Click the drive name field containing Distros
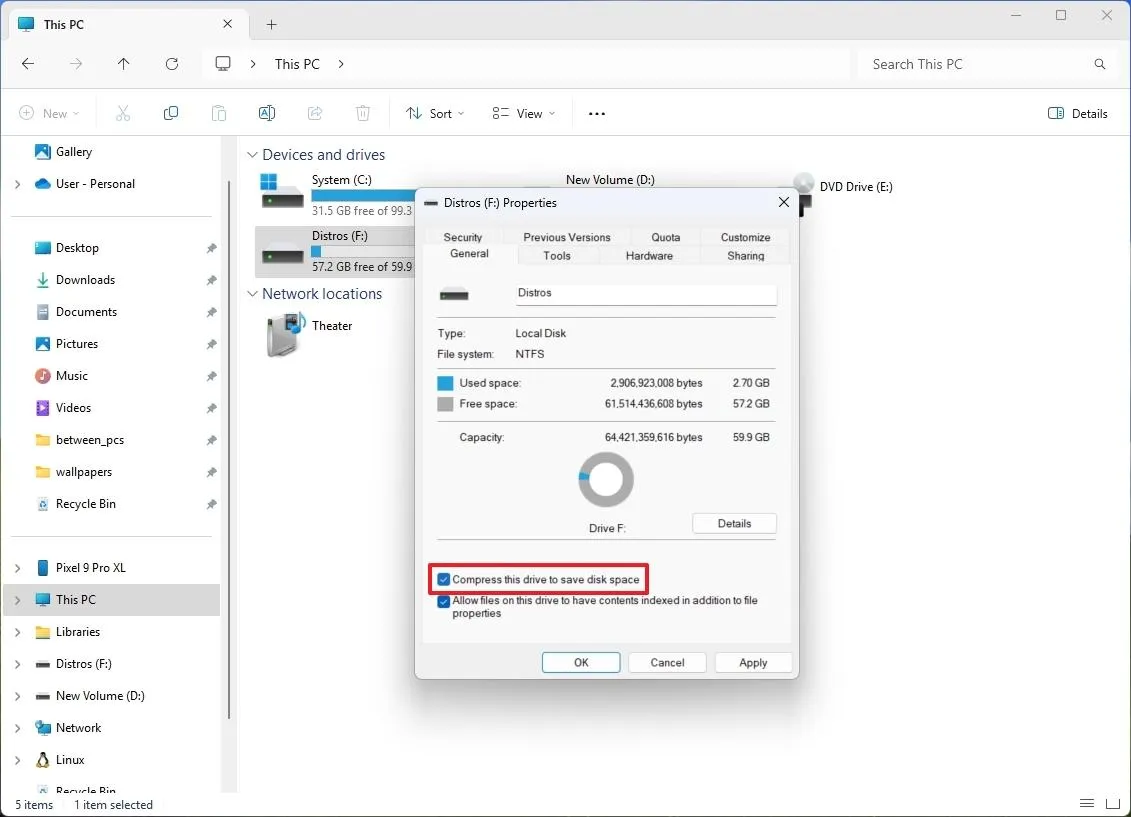The height and width of the screenshot is (817, 1131). click(x=646, y=293)
